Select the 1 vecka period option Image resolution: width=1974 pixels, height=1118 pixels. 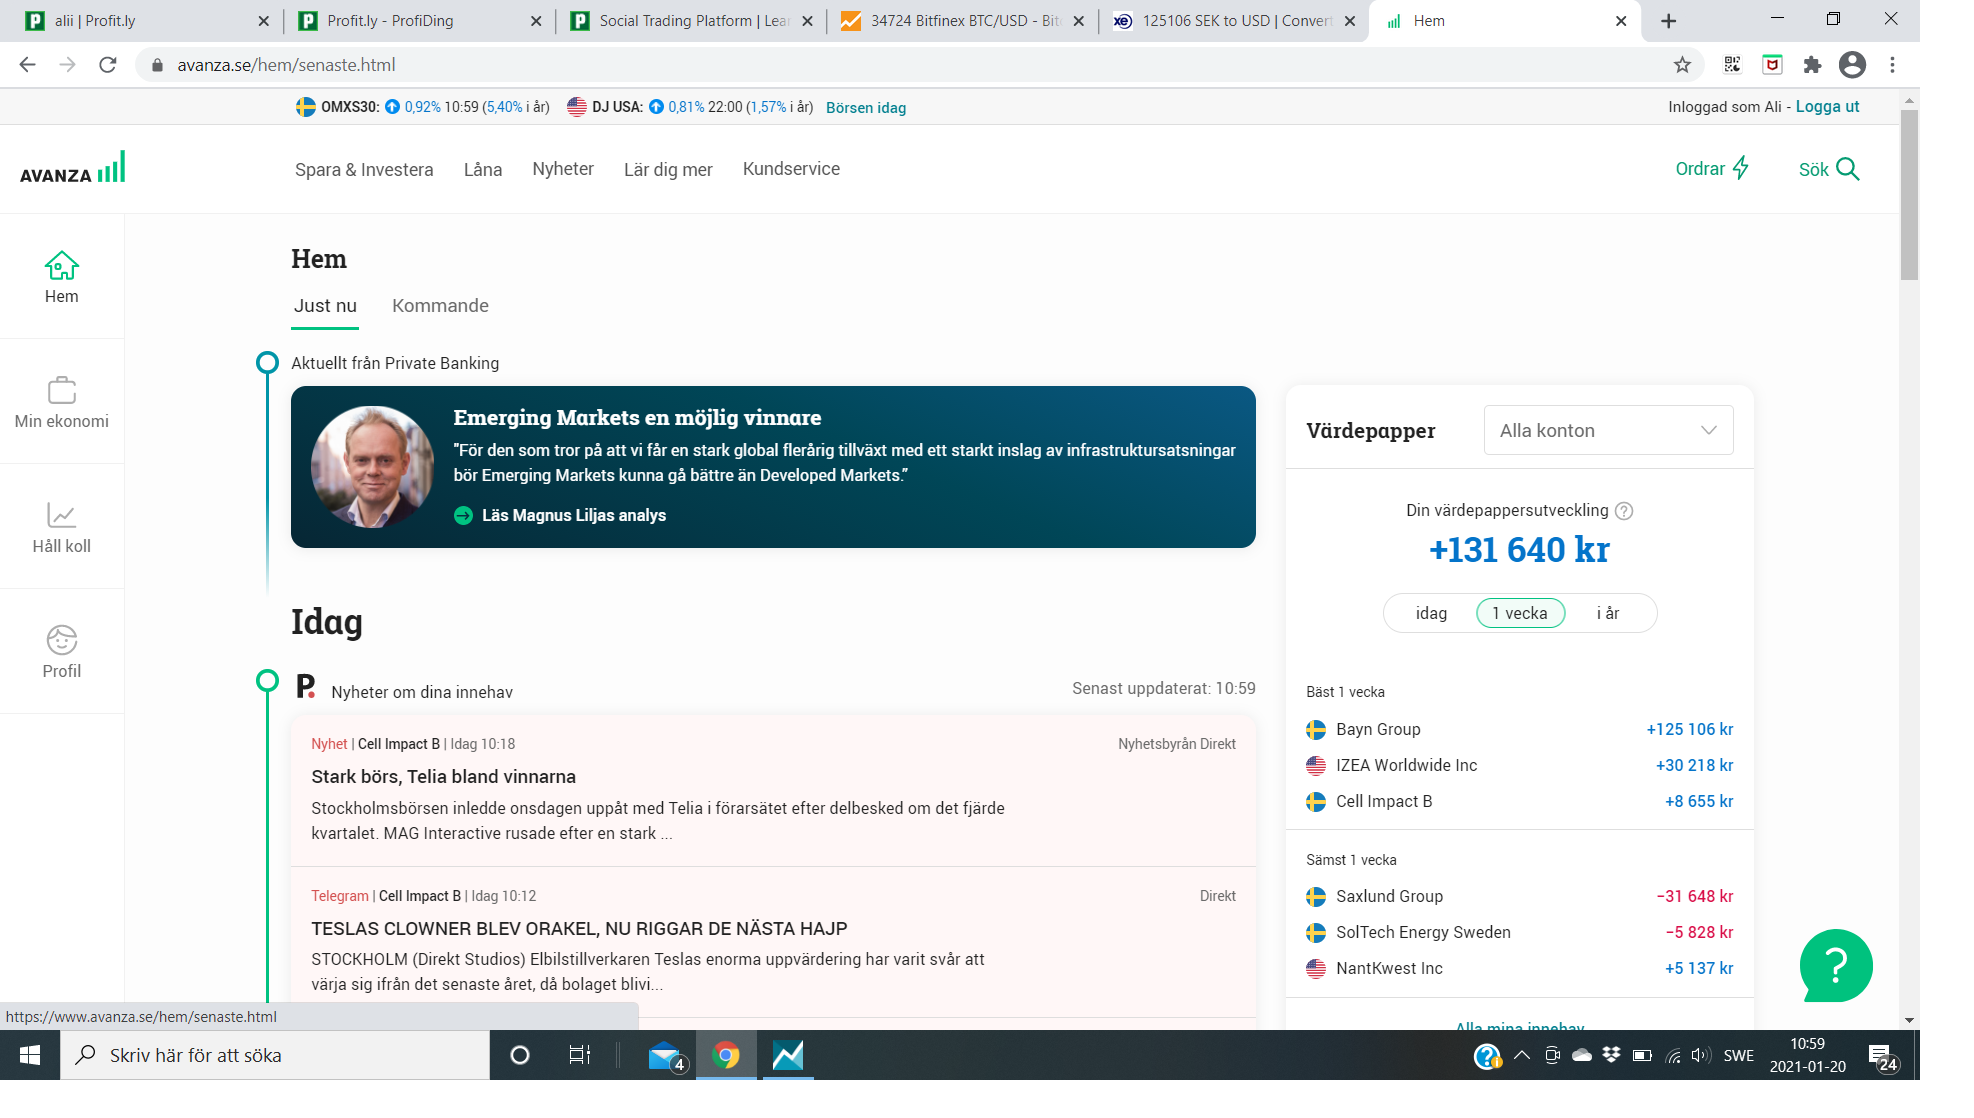pyautogui.click(x=1520, y=613)
